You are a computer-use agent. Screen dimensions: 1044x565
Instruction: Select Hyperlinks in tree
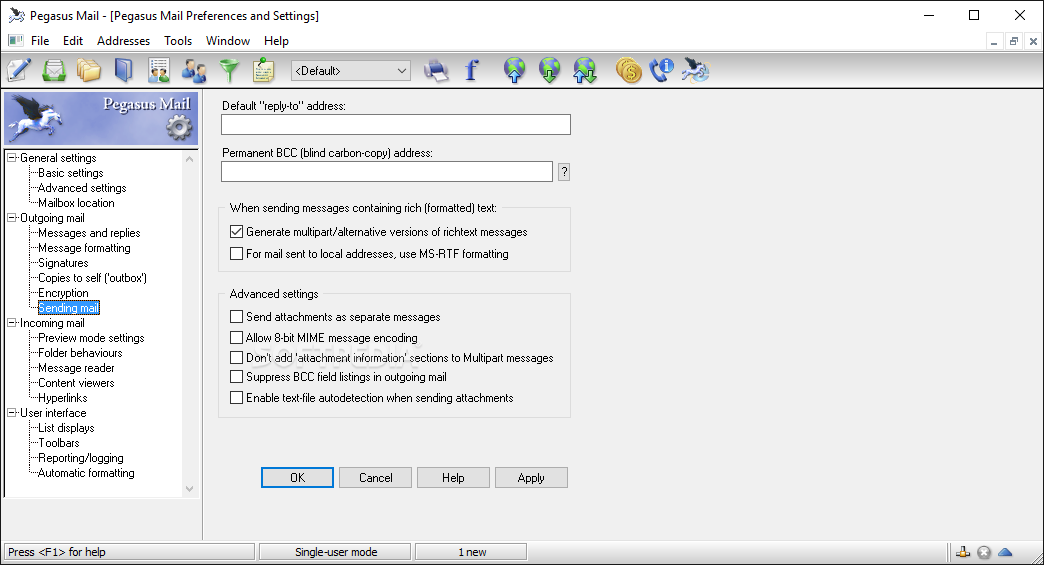pyautogui.click(x=63, y=398)
